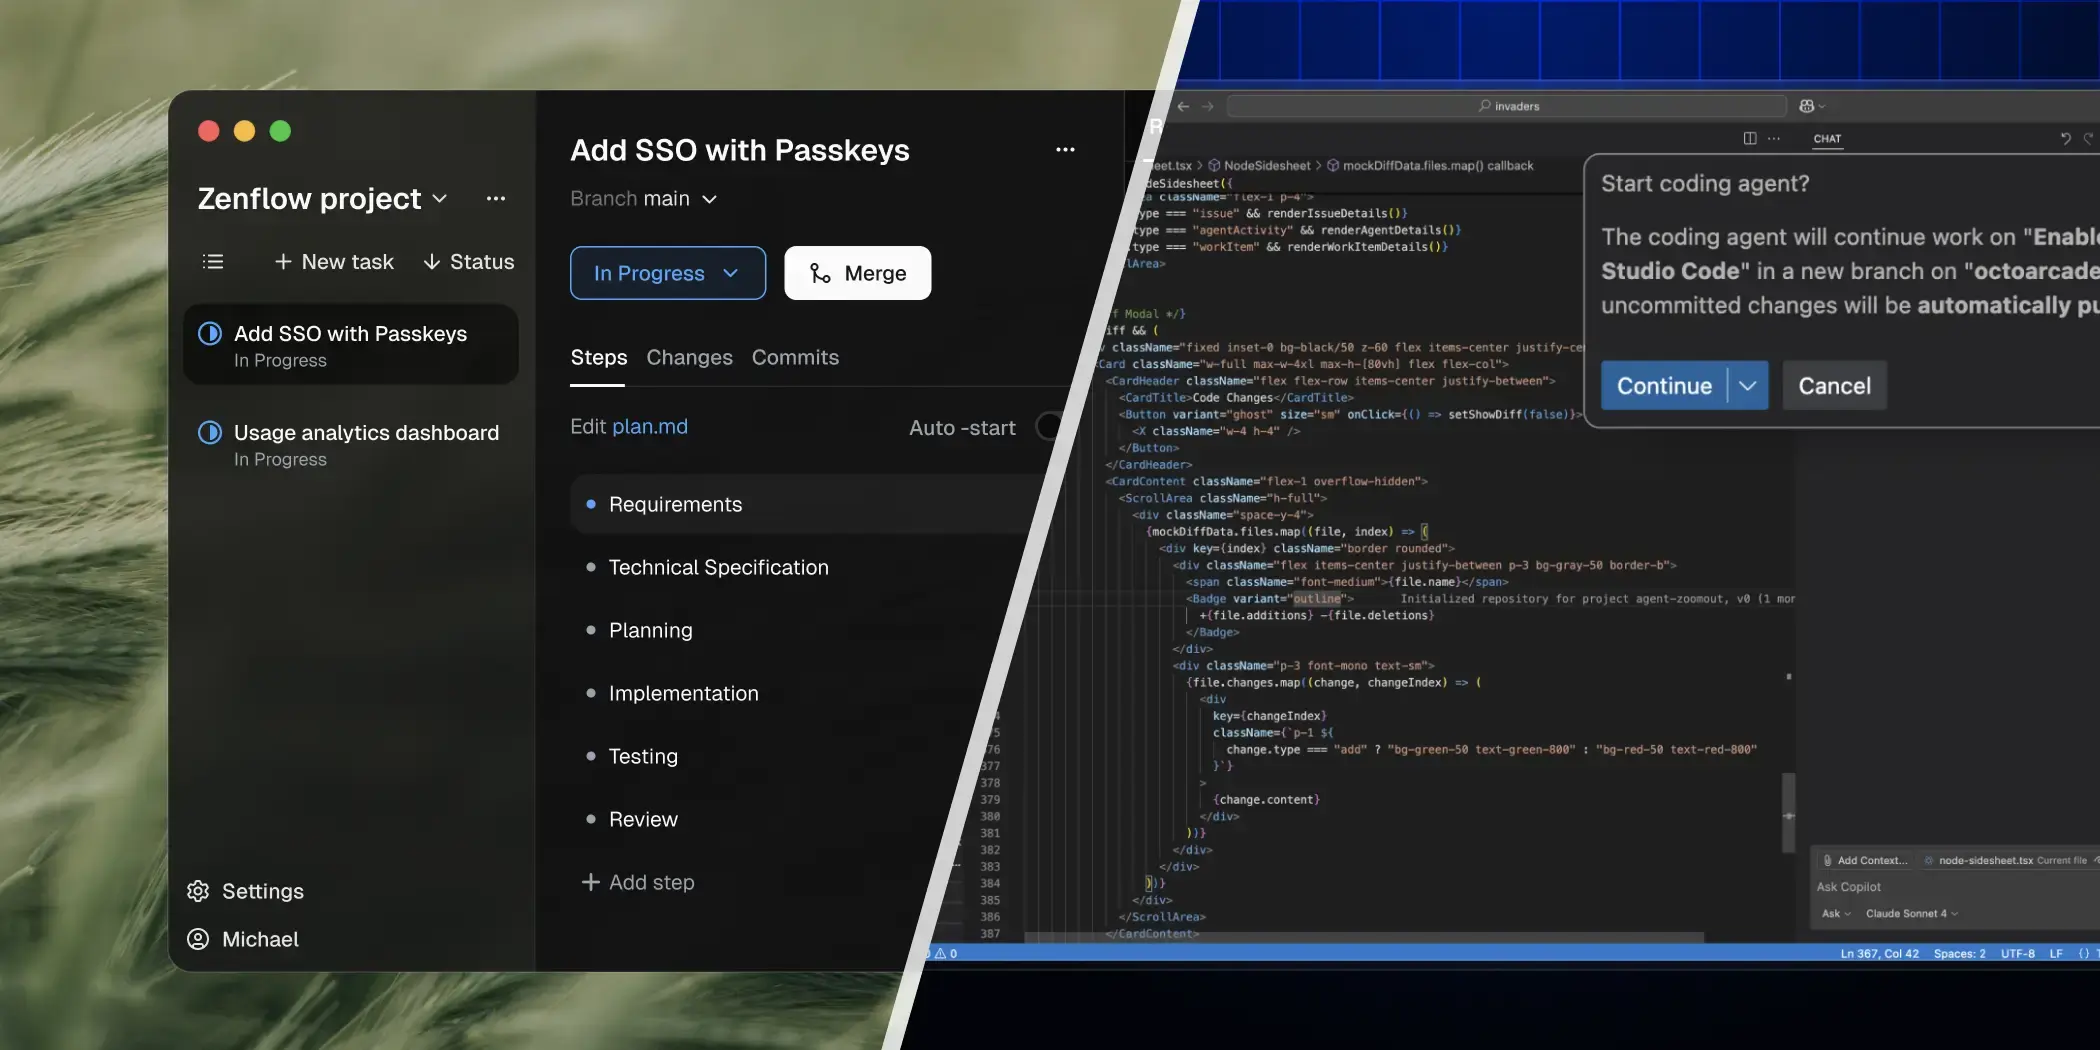The image size is (2100, 1050).
Task: Click the undo arrow in chat panel
Action: pos(2065,139)
